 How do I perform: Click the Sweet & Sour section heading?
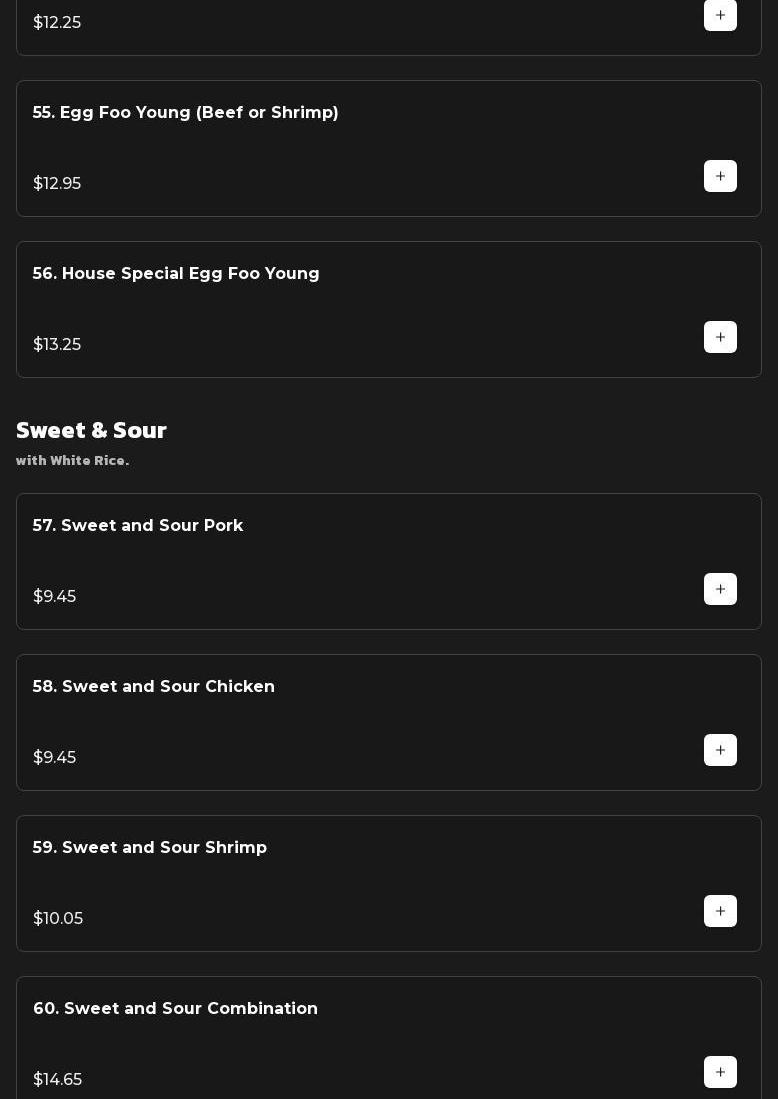(91, 430)
